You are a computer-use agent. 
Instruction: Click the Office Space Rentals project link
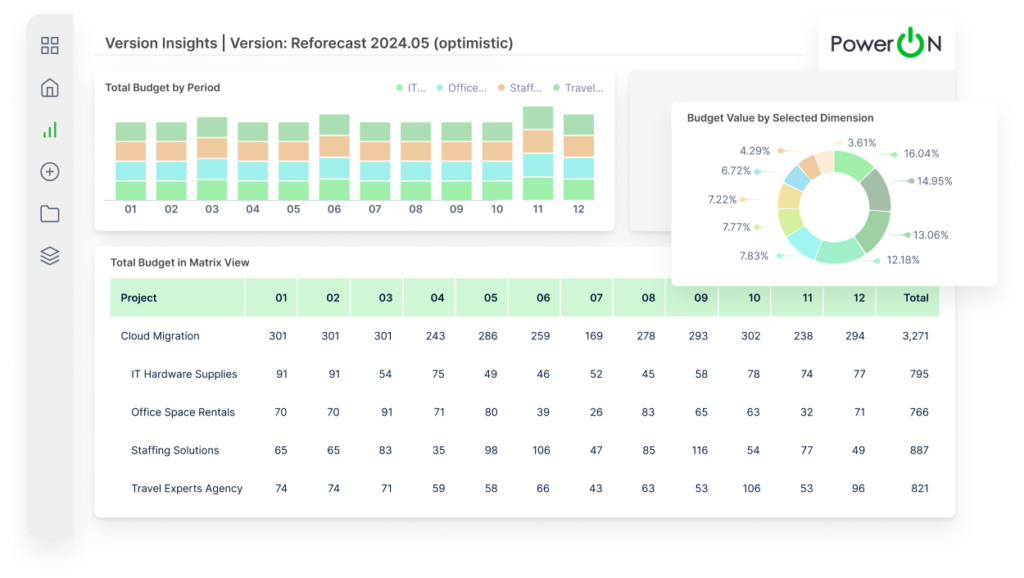tap(184, 412)
